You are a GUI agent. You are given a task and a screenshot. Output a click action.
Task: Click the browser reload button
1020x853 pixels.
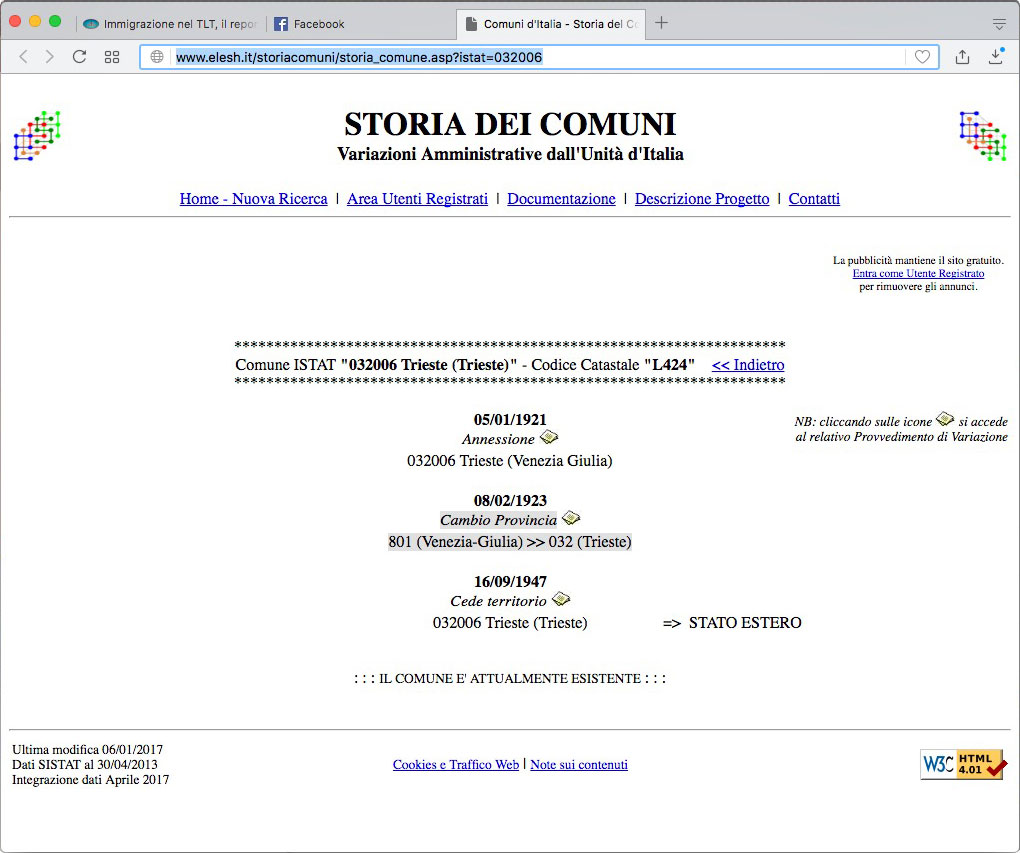tap(79, 57)
